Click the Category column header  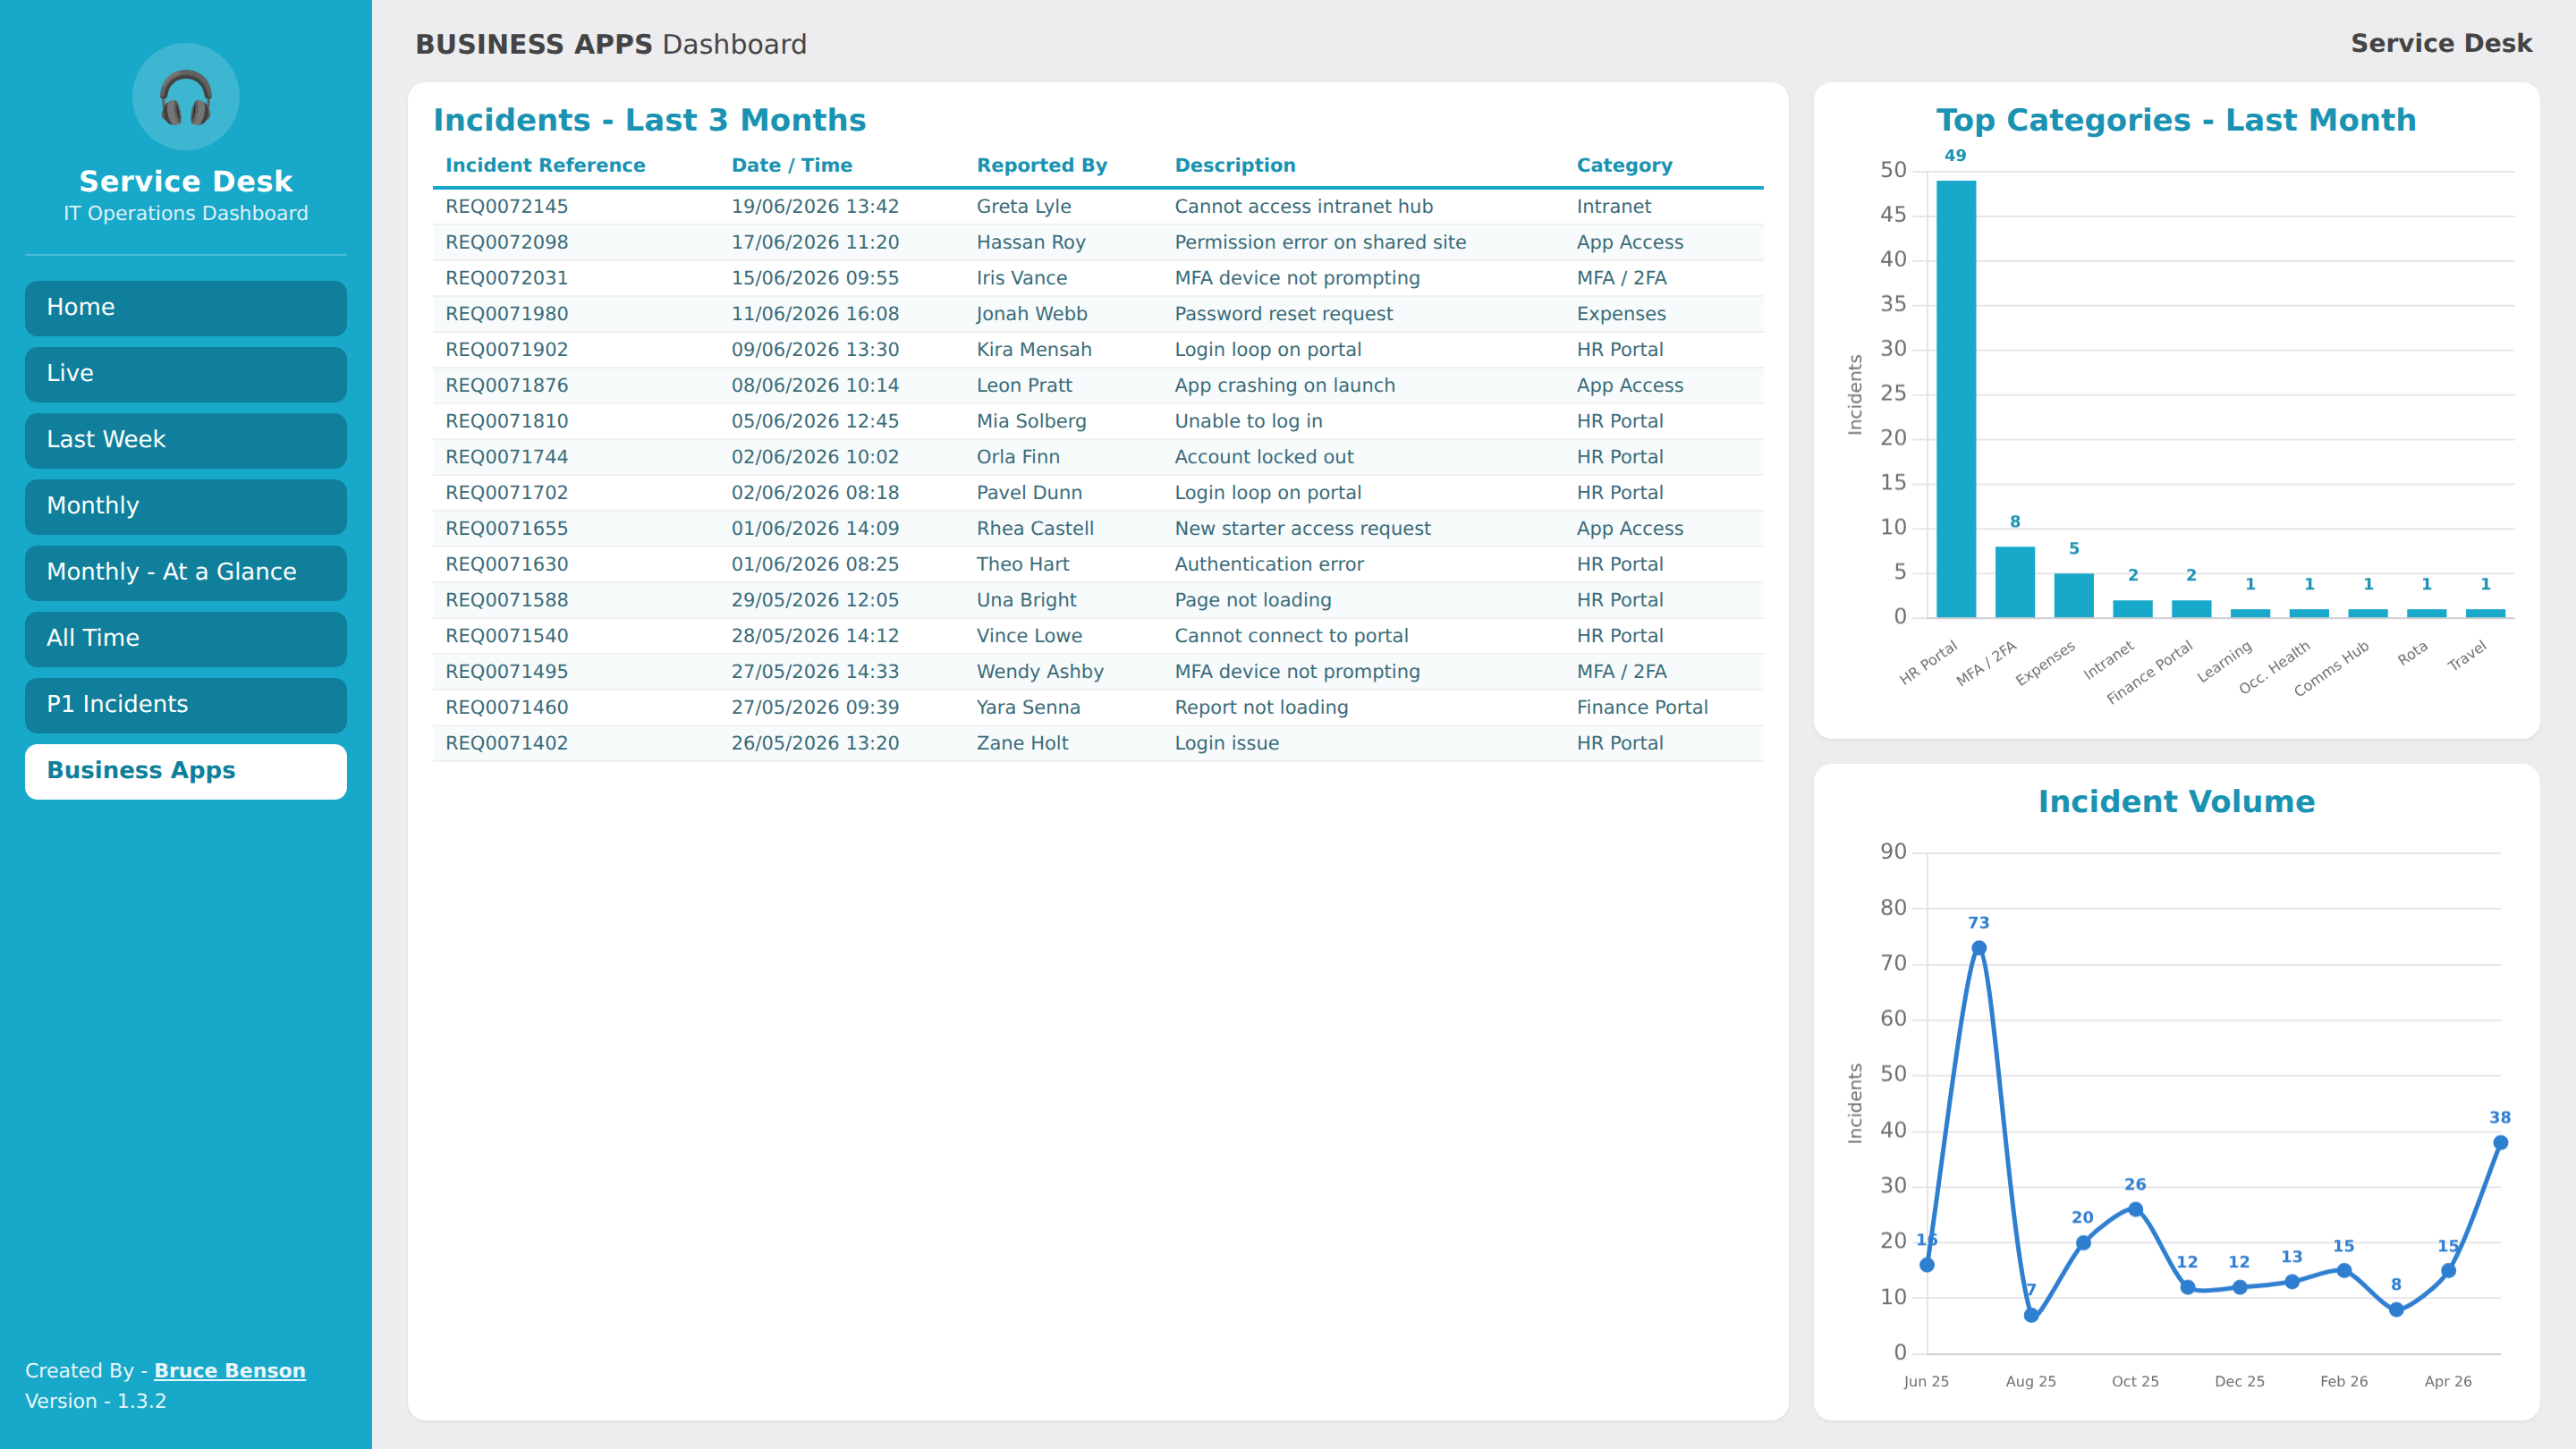(x=1624, y=165)
